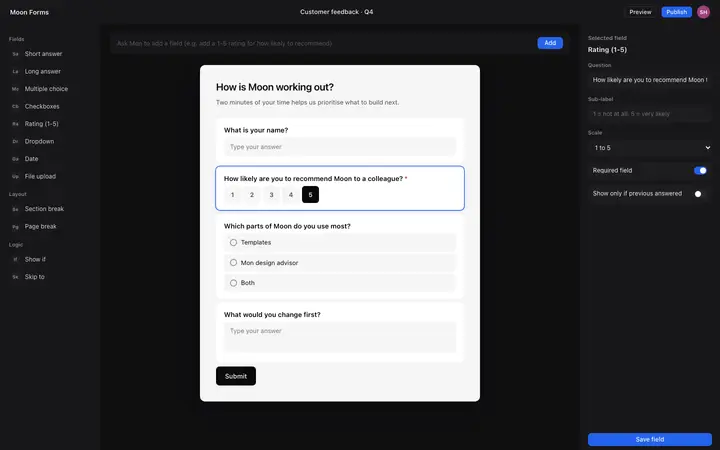
Task: Add a Checkboxes field from sidebar
Action: pos(50,106)
